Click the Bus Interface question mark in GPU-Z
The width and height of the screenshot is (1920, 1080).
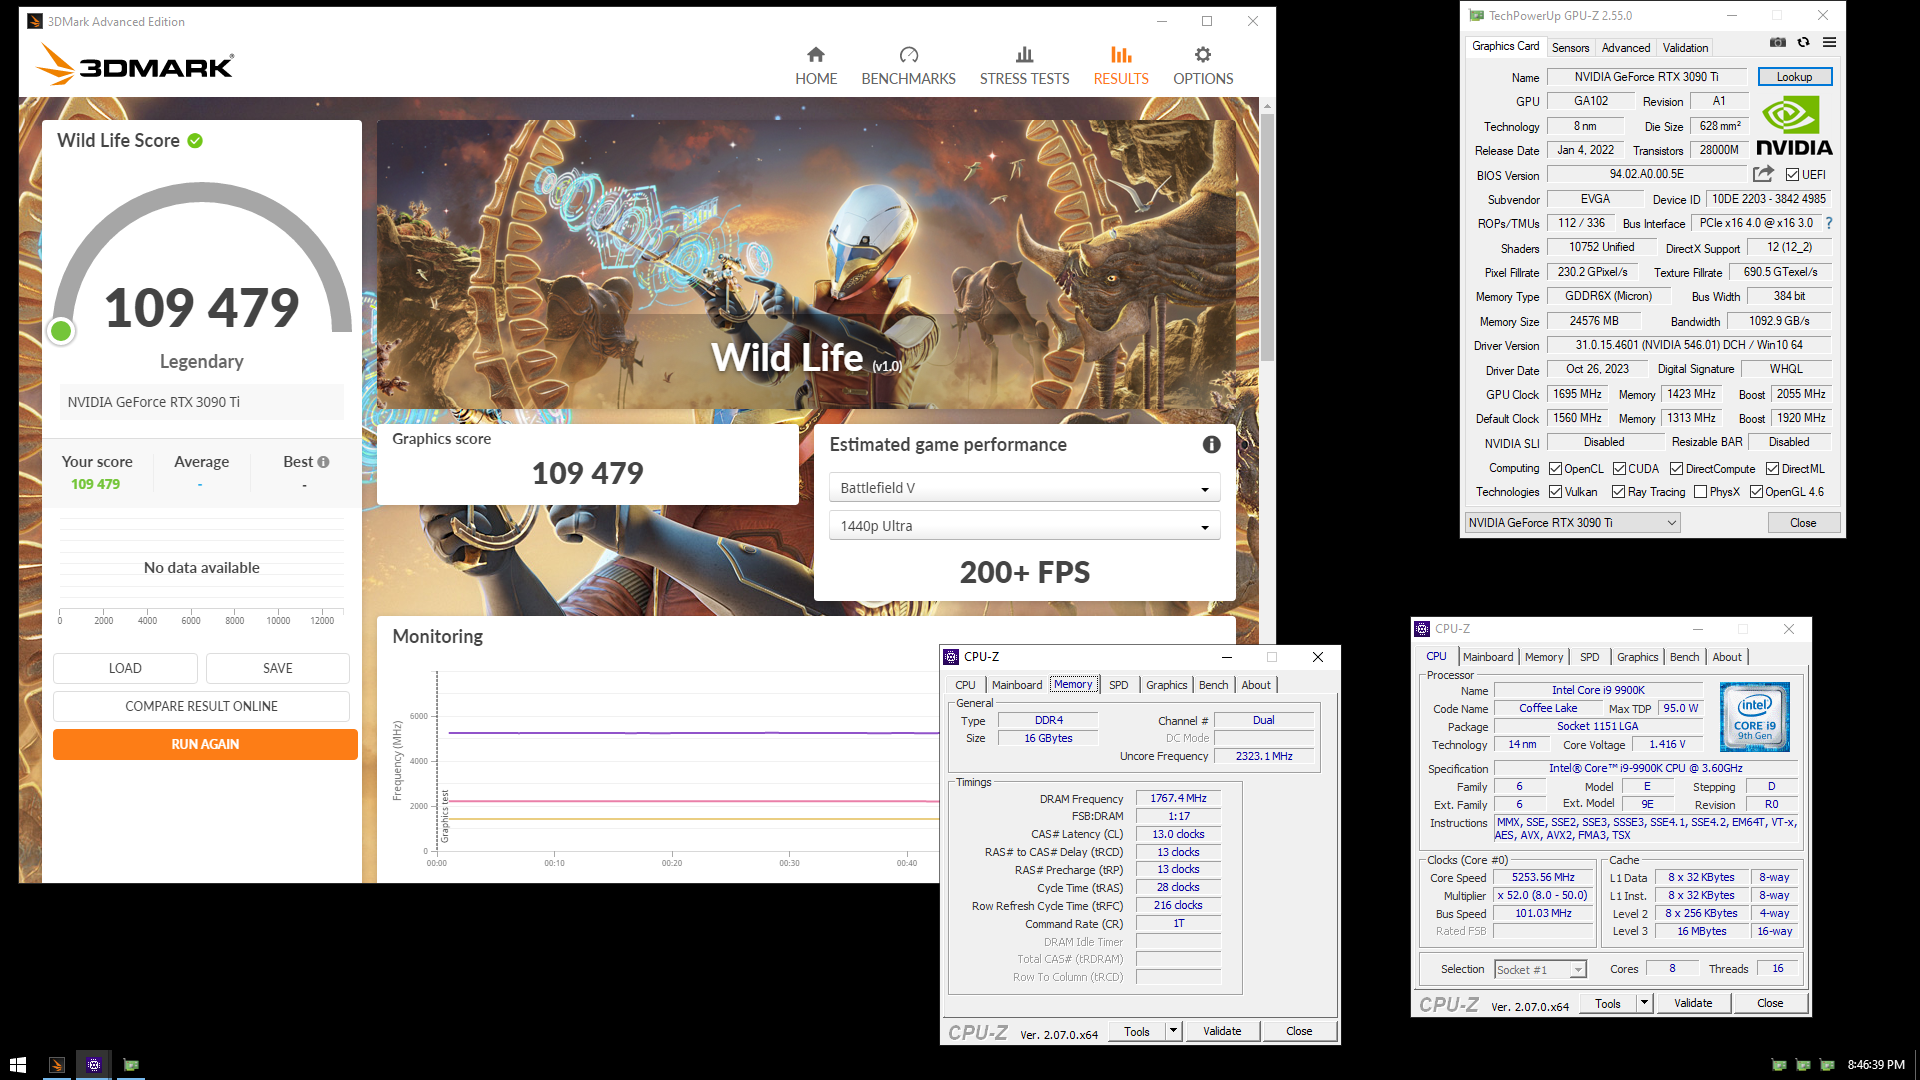[x=1829, y=223]
